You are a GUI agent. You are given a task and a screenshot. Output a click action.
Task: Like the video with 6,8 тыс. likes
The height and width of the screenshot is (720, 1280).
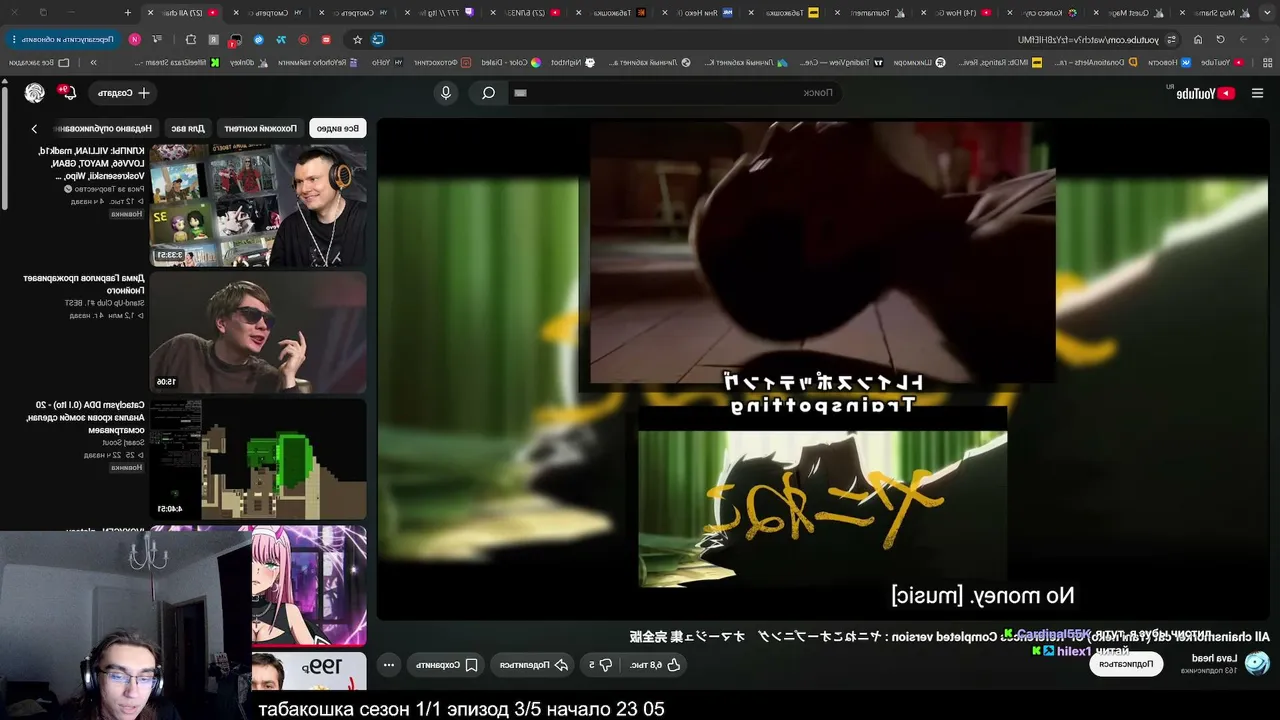click(654, 664)
